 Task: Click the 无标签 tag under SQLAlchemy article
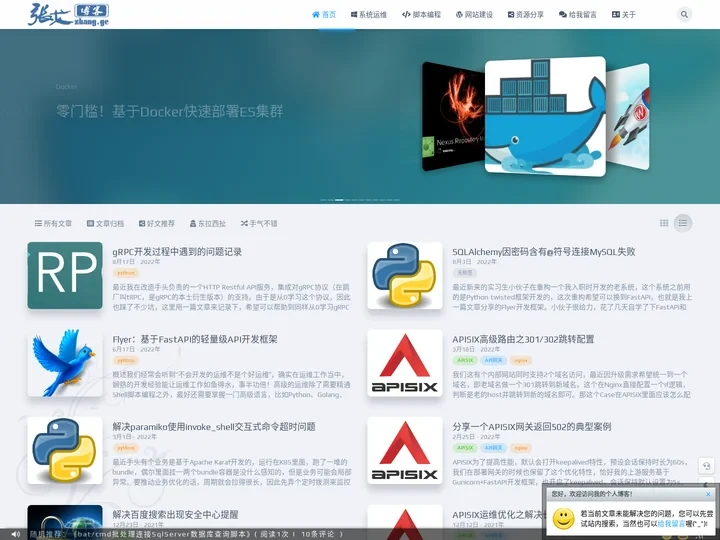tap(464, 273)
